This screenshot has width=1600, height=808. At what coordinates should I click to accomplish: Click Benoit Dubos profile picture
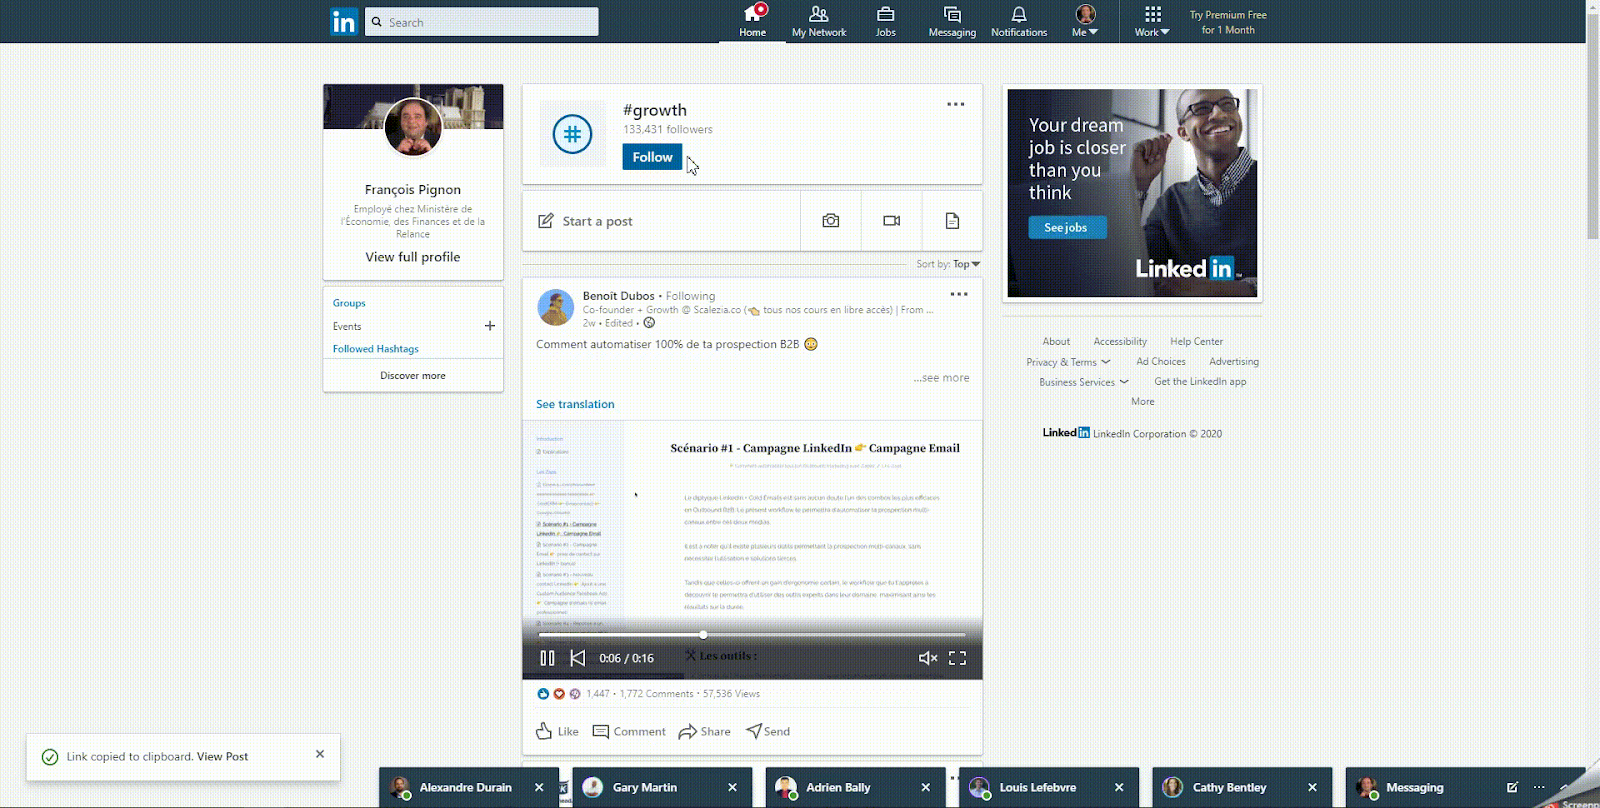pos(556,307)
